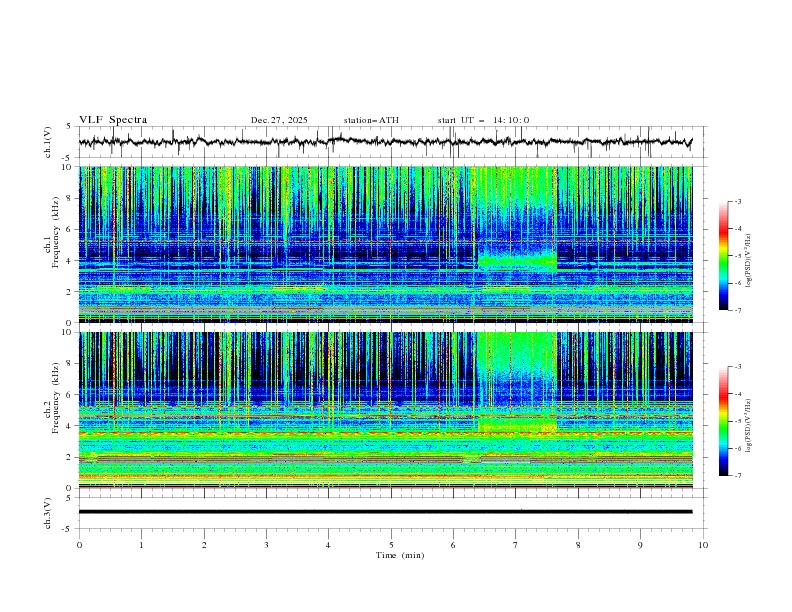Image resolution: width=792 pixels, height=612 pixels.
Task: Click the log(PSD) label beside ch.1 color scale
Action: (749, 261)
